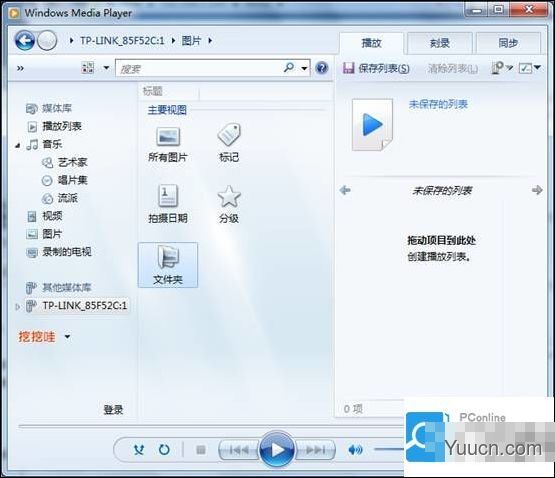Toggle repeat playback

[164, 450]
